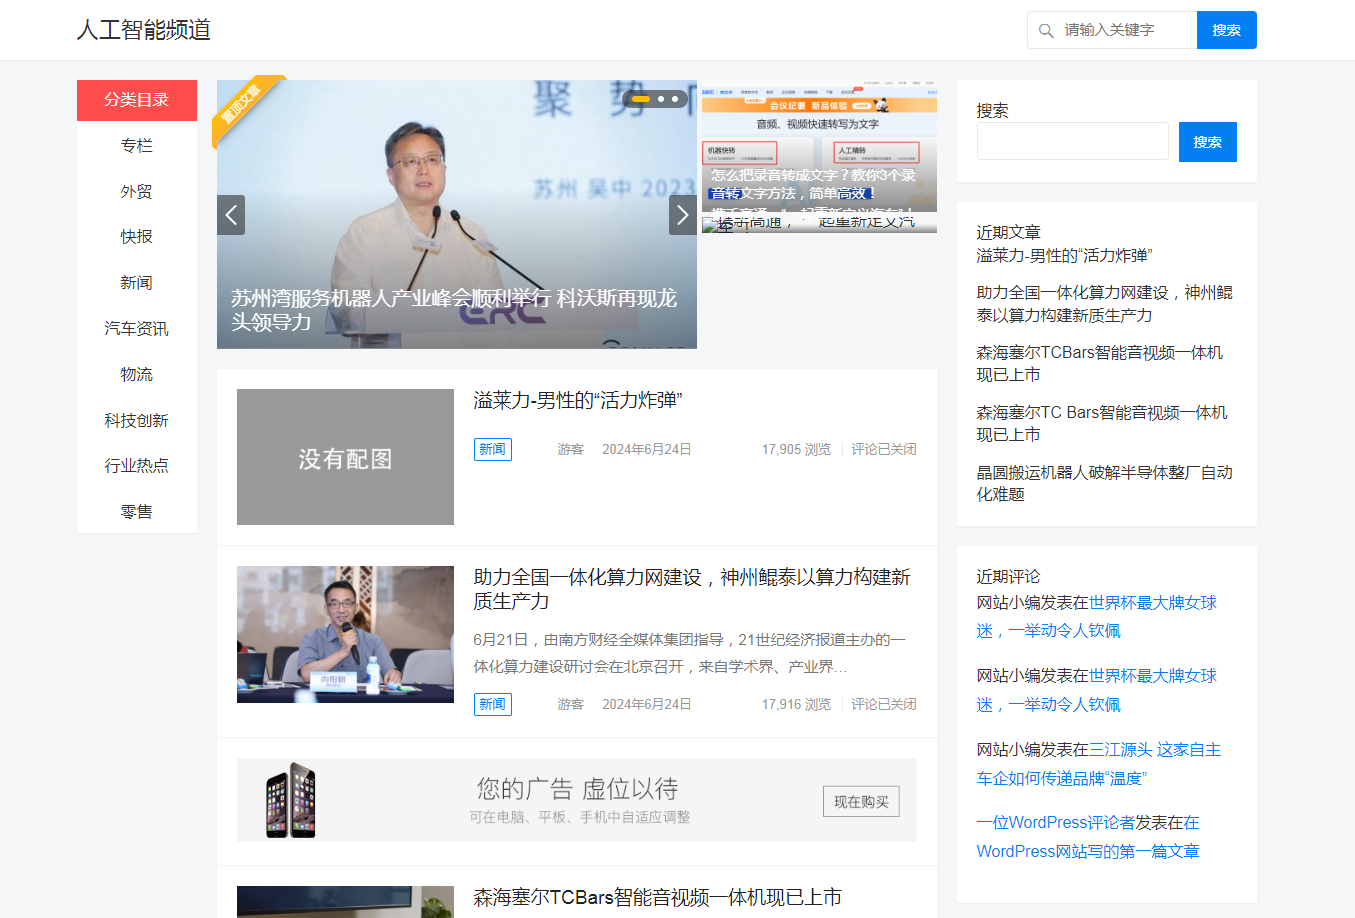Click the 17,905 浏览 view count

click(796, 449)
